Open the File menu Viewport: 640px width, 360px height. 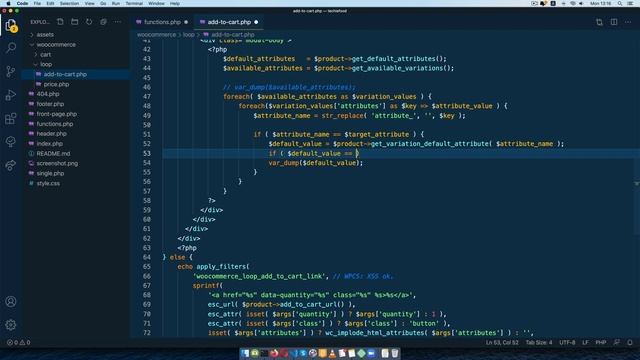click(37, 3)
